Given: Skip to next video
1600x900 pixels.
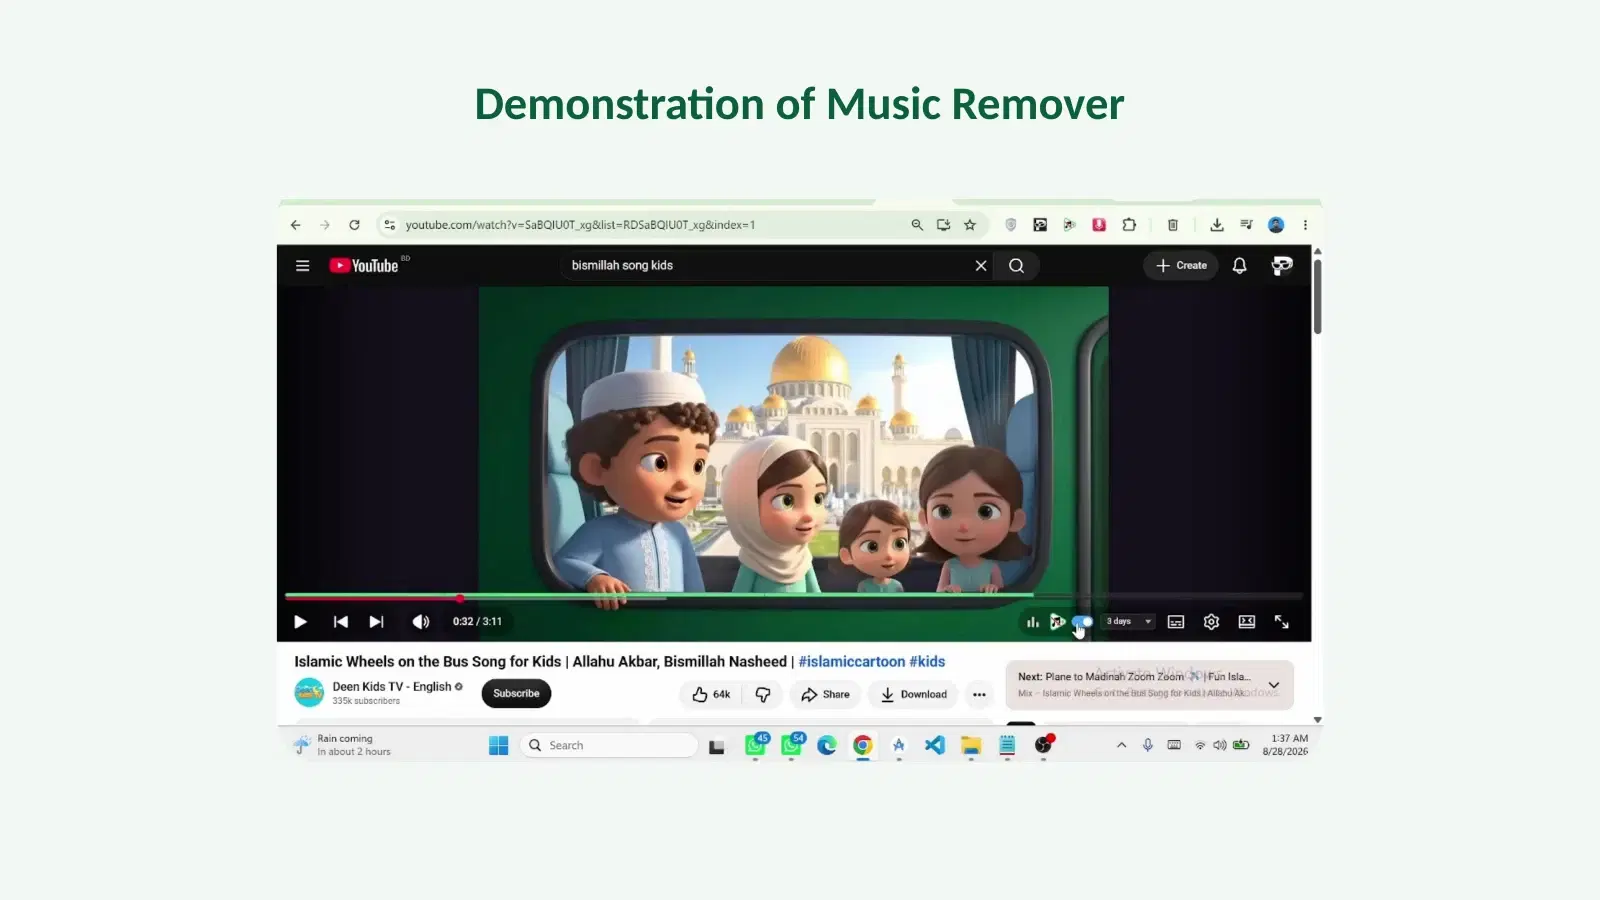Looking at the screenshot, I should pyautogui.click(x=376, y=622).
